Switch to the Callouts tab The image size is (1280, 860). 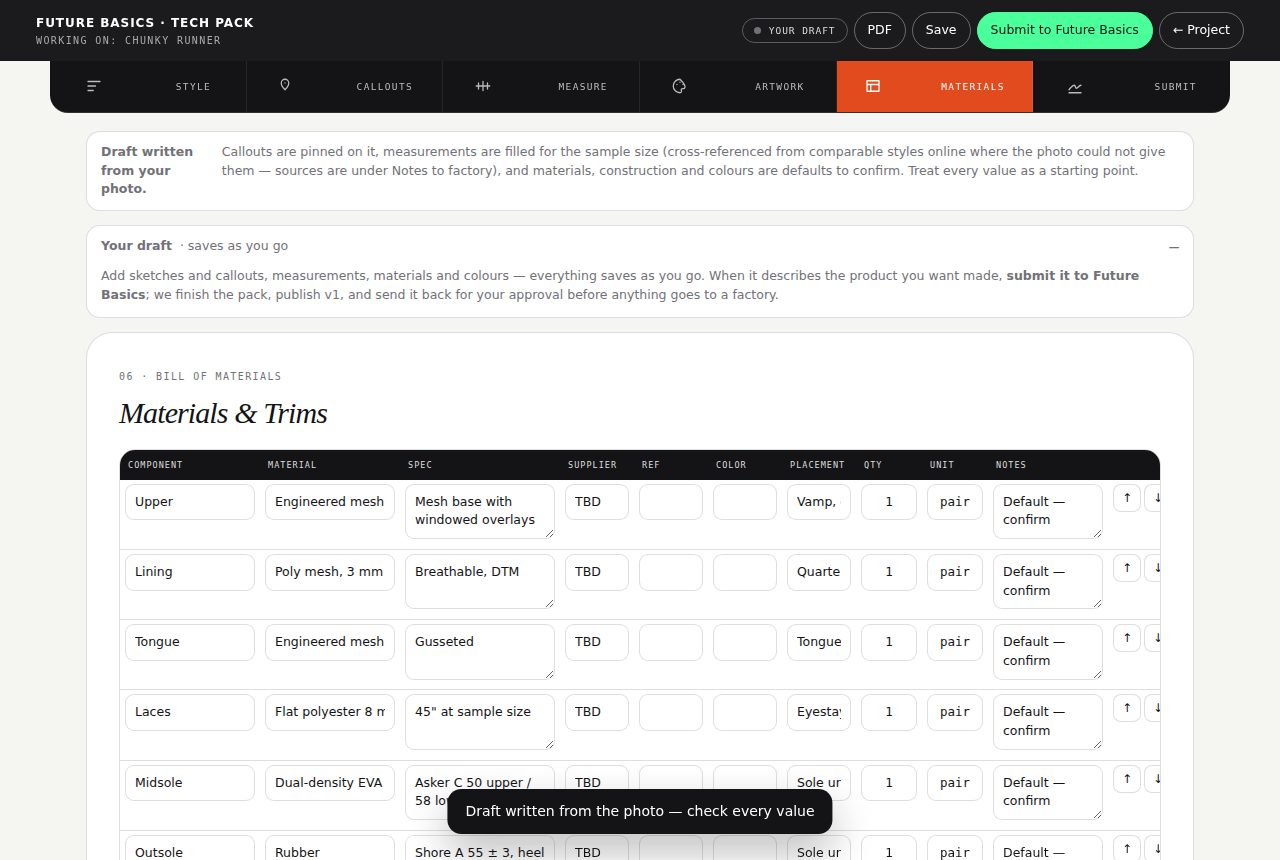(x=345, y=87)
